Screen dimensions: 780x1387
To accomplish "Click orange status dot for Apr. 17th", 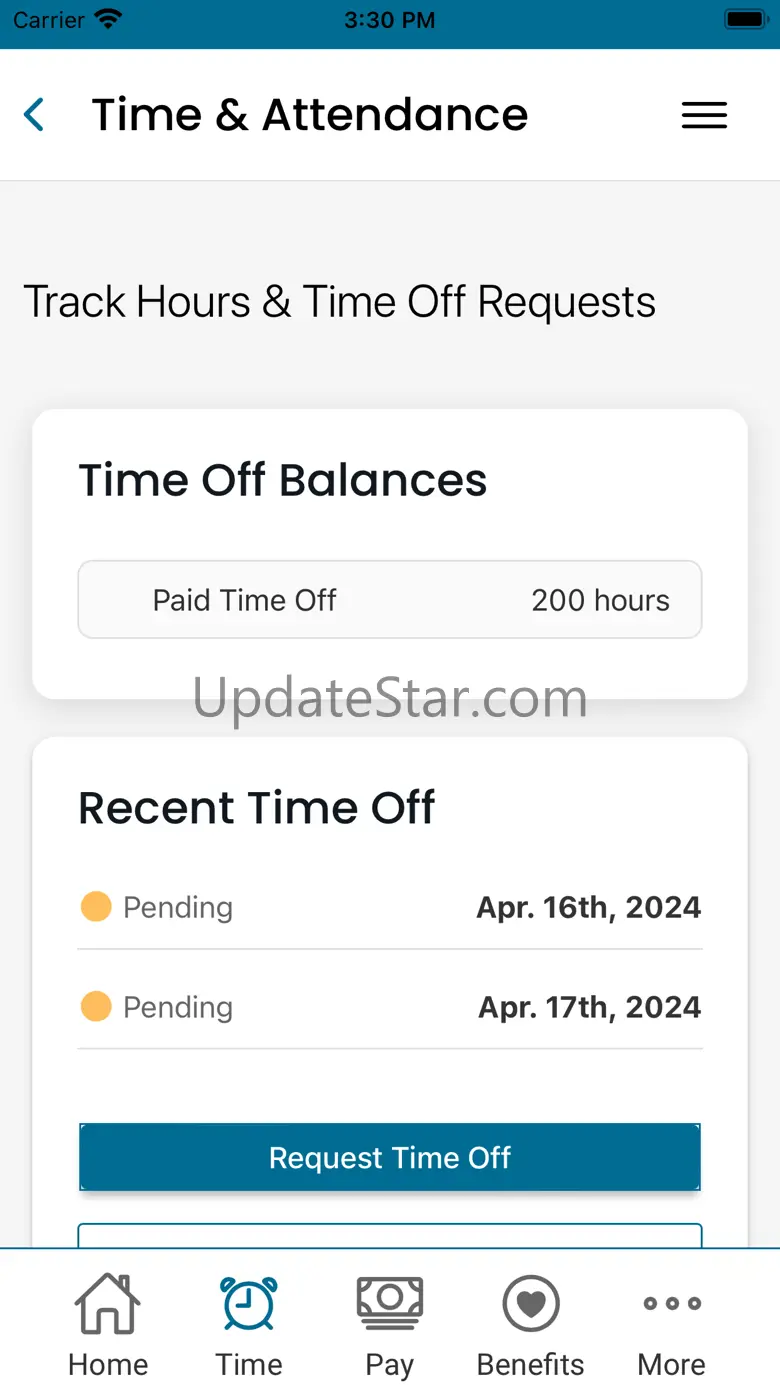I will point(96,1006).
